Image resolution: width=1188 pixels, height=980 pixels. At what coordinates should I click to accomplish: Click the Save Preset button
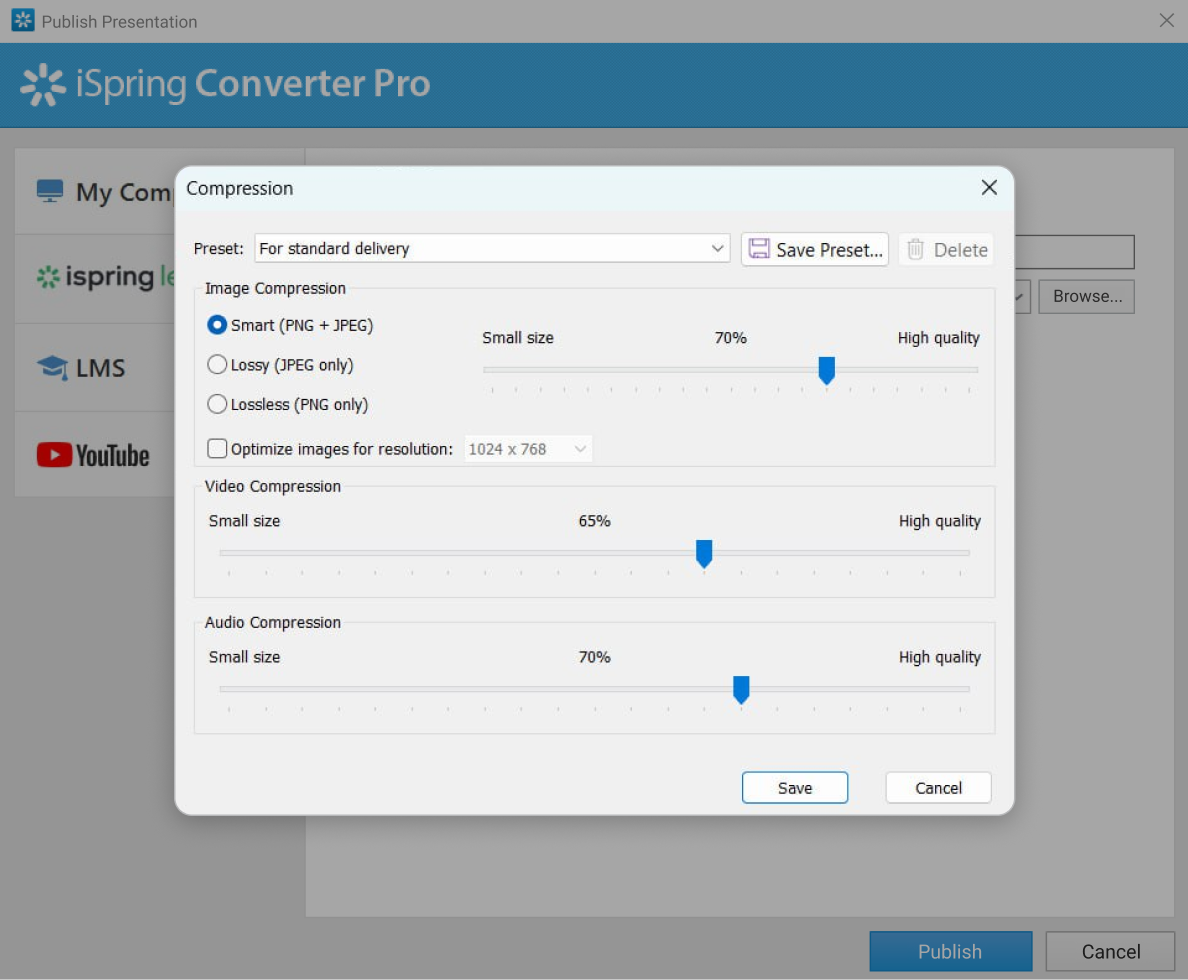pyautogui.click(x=814, y=249)
